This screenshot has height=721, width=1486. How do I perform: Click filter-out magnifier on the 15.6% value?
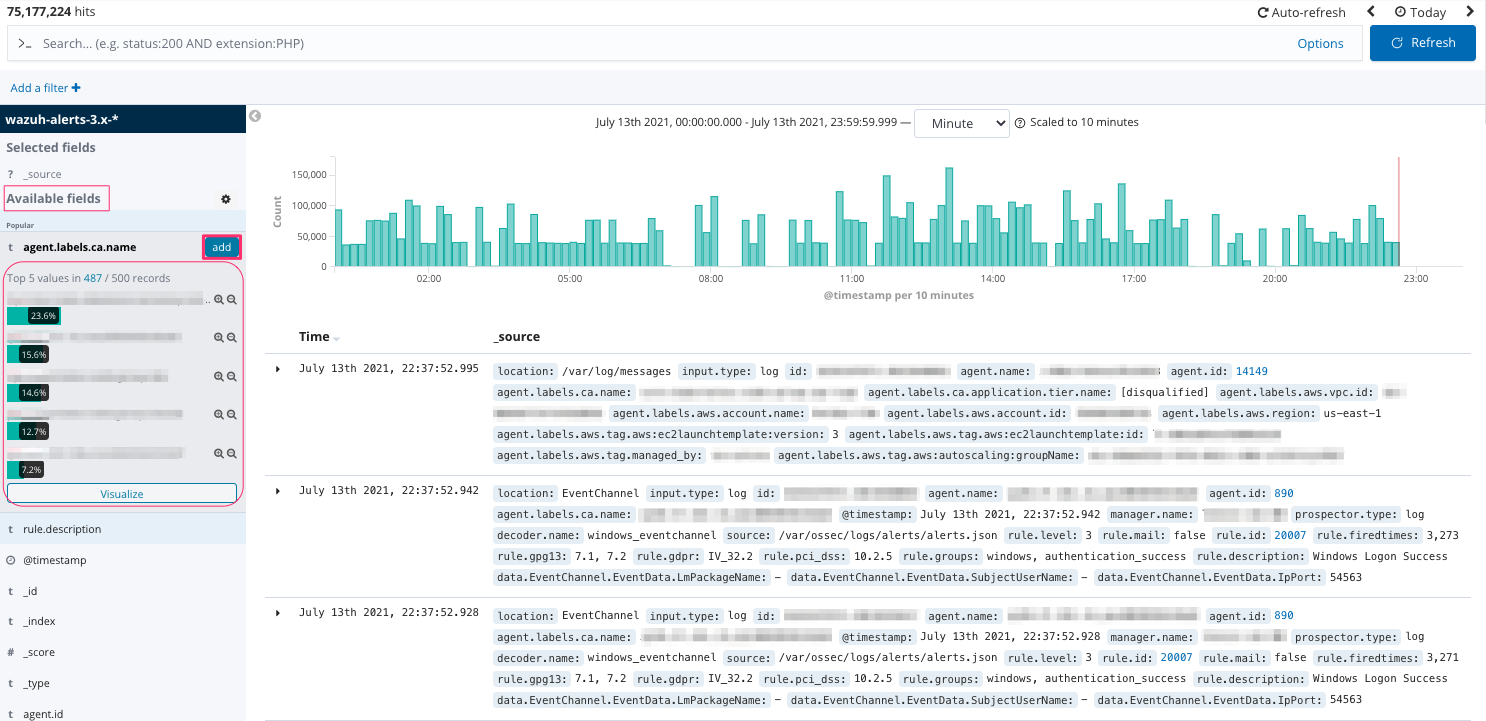(231, 338)
